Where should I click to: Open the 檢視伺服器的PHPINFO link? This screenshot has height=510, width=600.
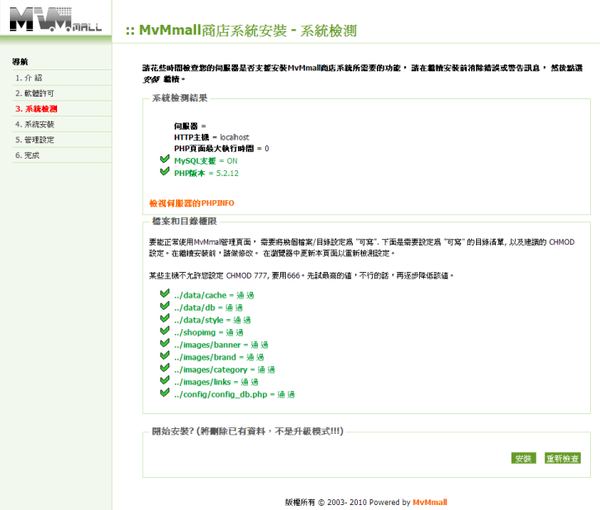192,203
